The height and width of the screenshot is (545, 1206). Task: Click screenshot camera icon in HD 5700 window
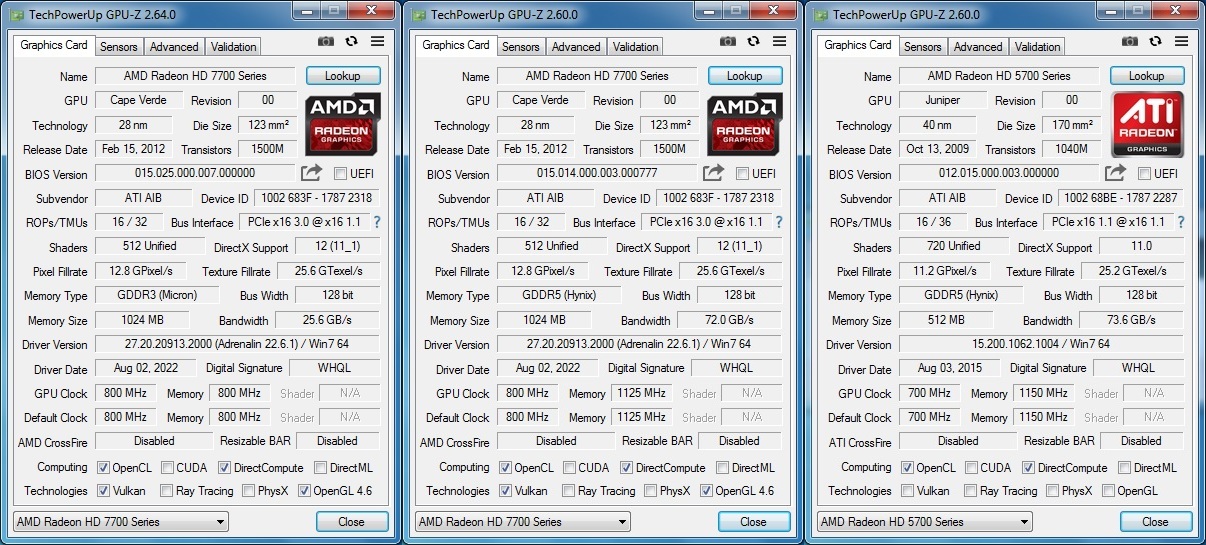1130,41
